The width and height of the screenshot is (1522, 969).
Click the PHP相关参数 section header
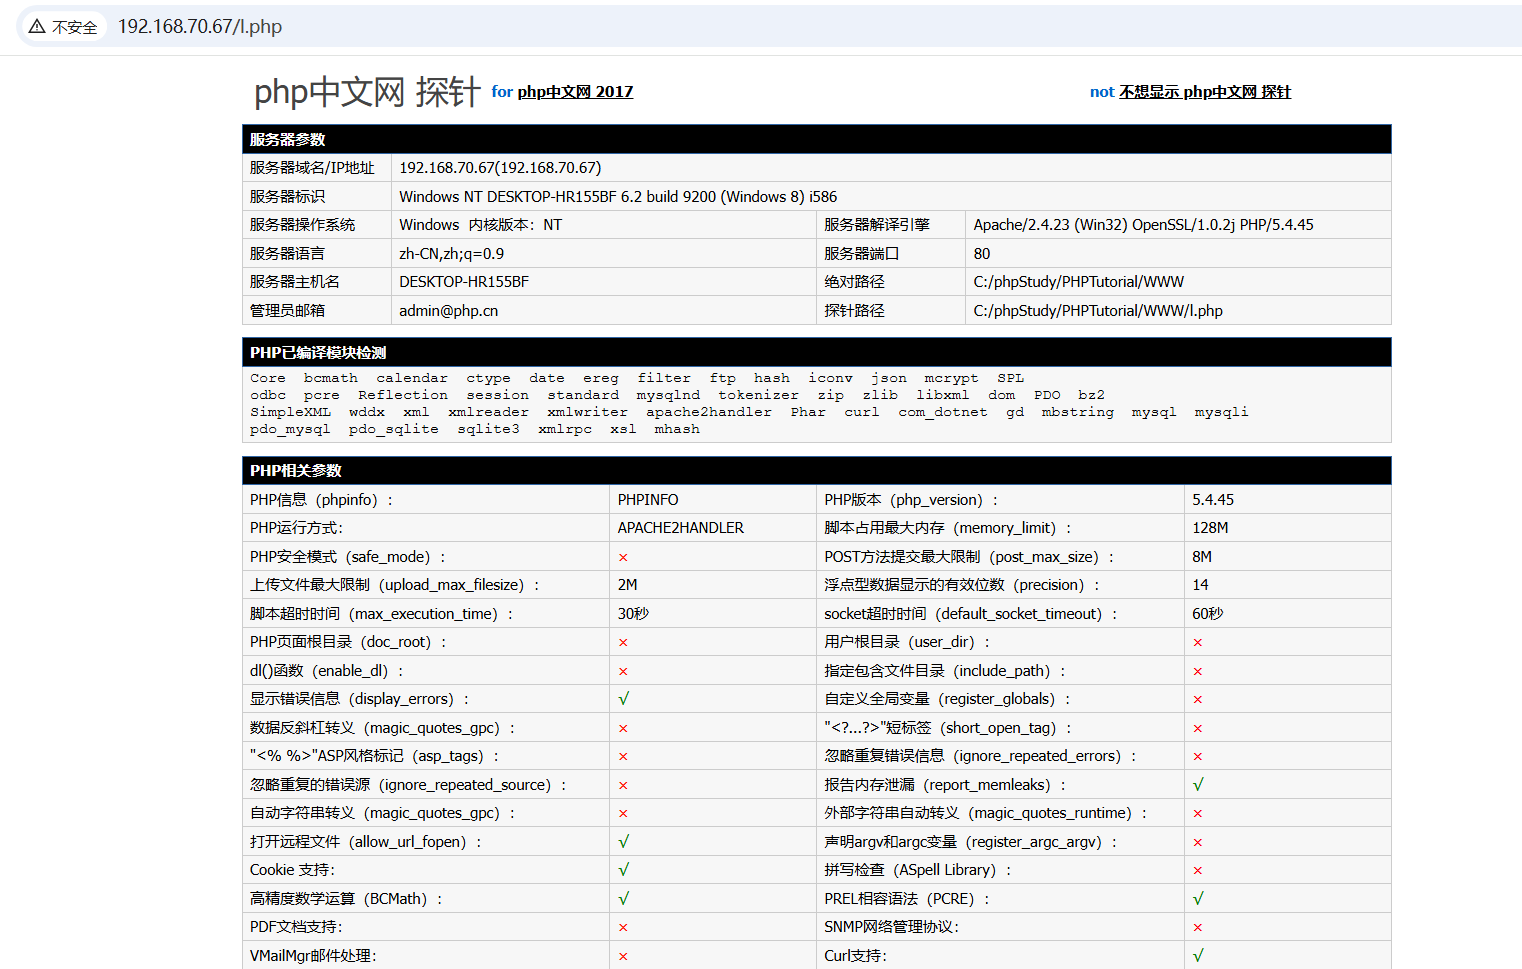click(817, 470)
